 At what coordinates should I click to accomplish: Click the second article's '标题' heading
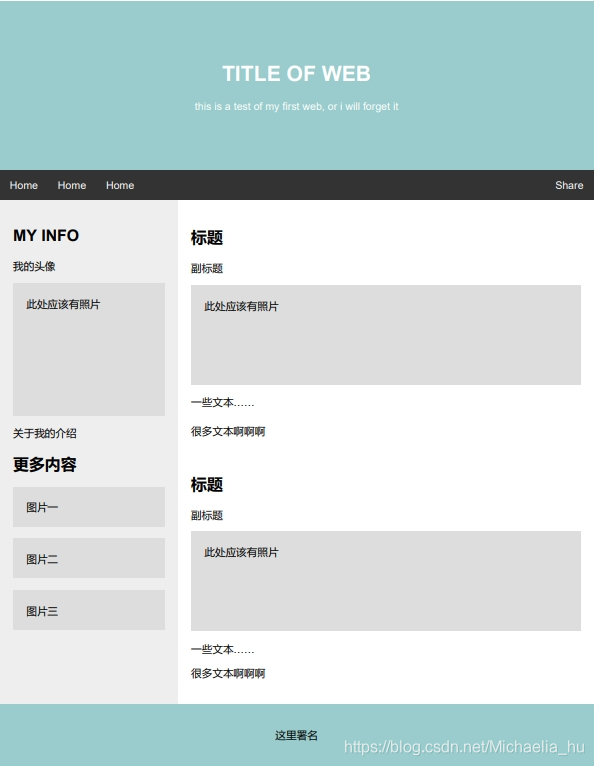[x=207, y=485]
